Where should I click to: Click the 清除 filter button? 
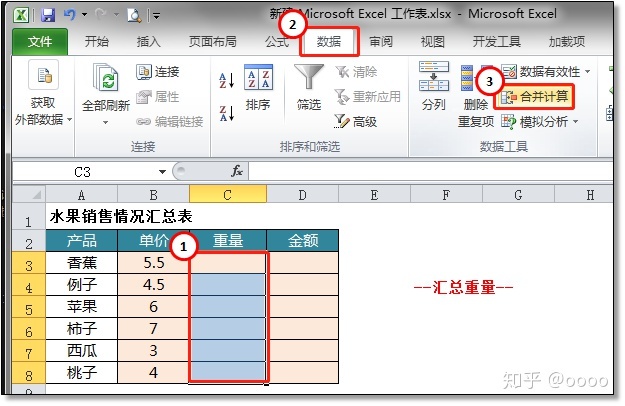pyautogui.click(x=356, y=72)
